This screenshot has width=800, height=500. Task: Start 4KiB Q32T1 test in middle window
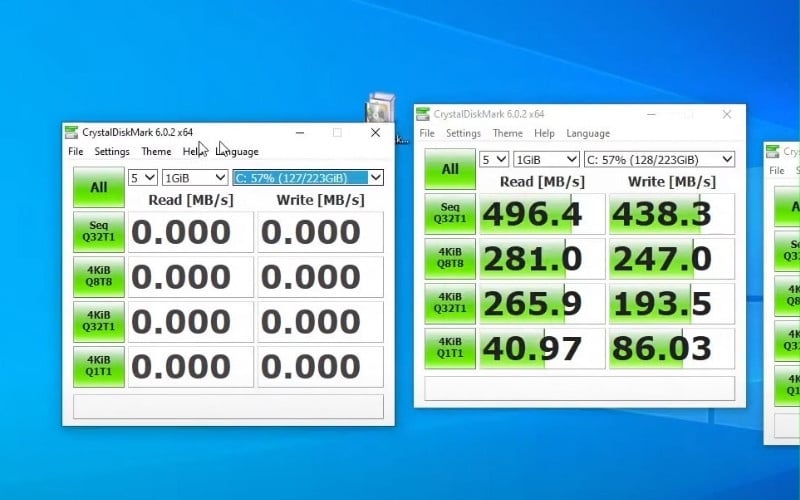point(450,303)
